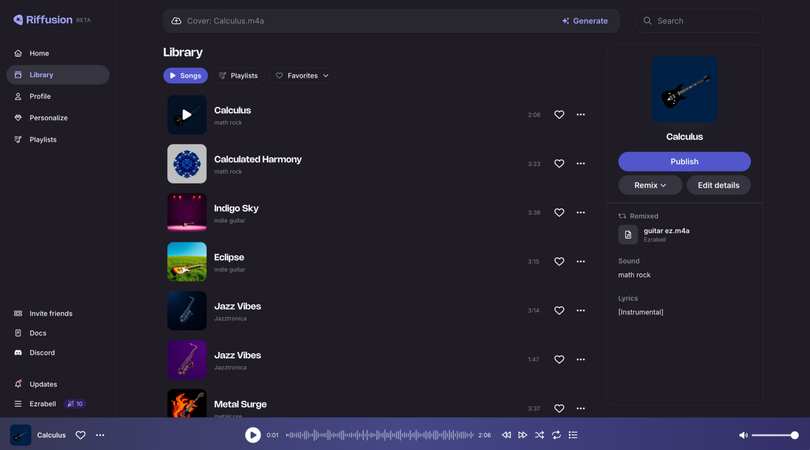Favorite Metal Surge
The width and height of the screenshot is (810, 450).
pyautogui.click(x=559, y=408)
